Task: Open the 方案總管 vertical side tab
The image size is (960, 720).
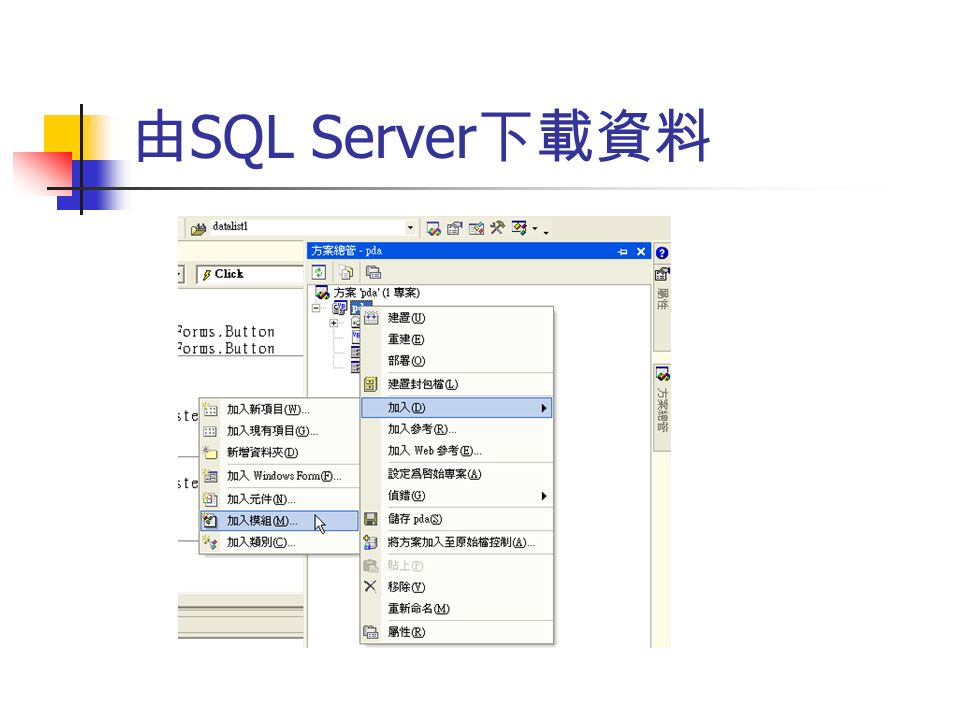Action: coord(662,408)
